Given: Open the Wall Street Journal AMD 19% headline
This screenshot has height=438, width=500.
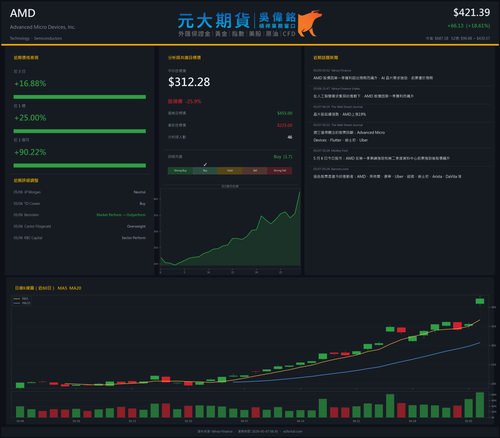Looking at the screenshot, I should click(339, 114).
